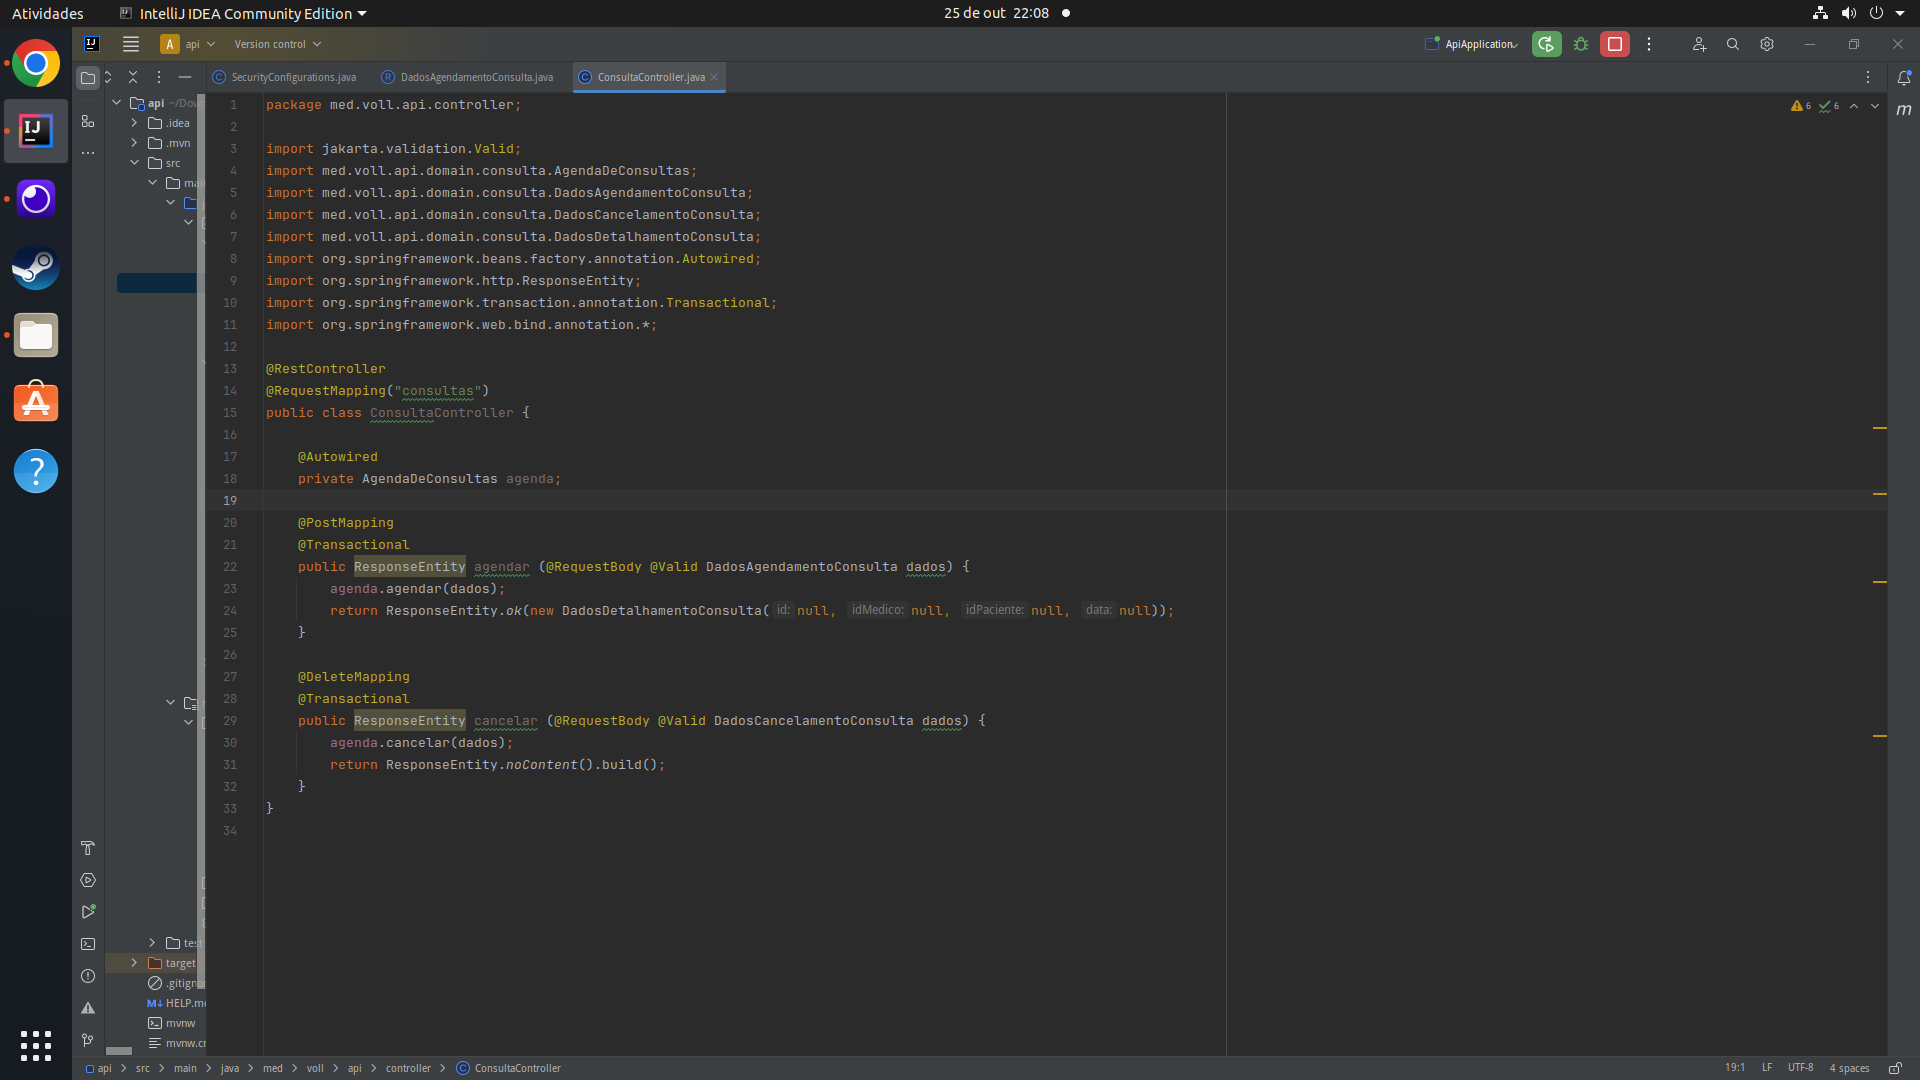Open the Maven tool window

click(1904, 110)
